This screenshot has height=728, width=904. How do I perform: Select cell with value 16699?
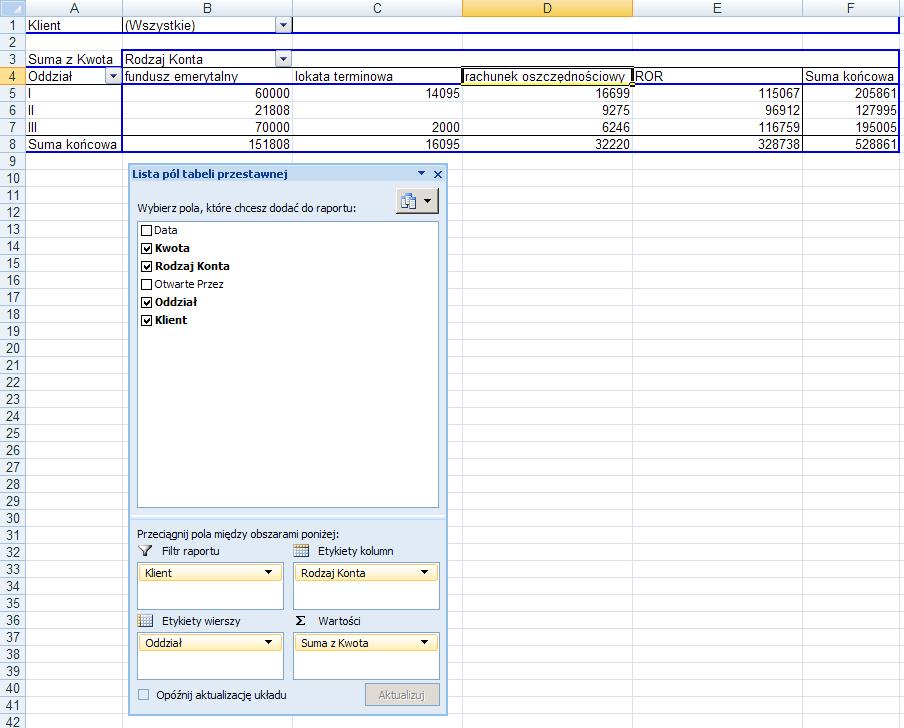pyautogui.click(x=547, y=93)
